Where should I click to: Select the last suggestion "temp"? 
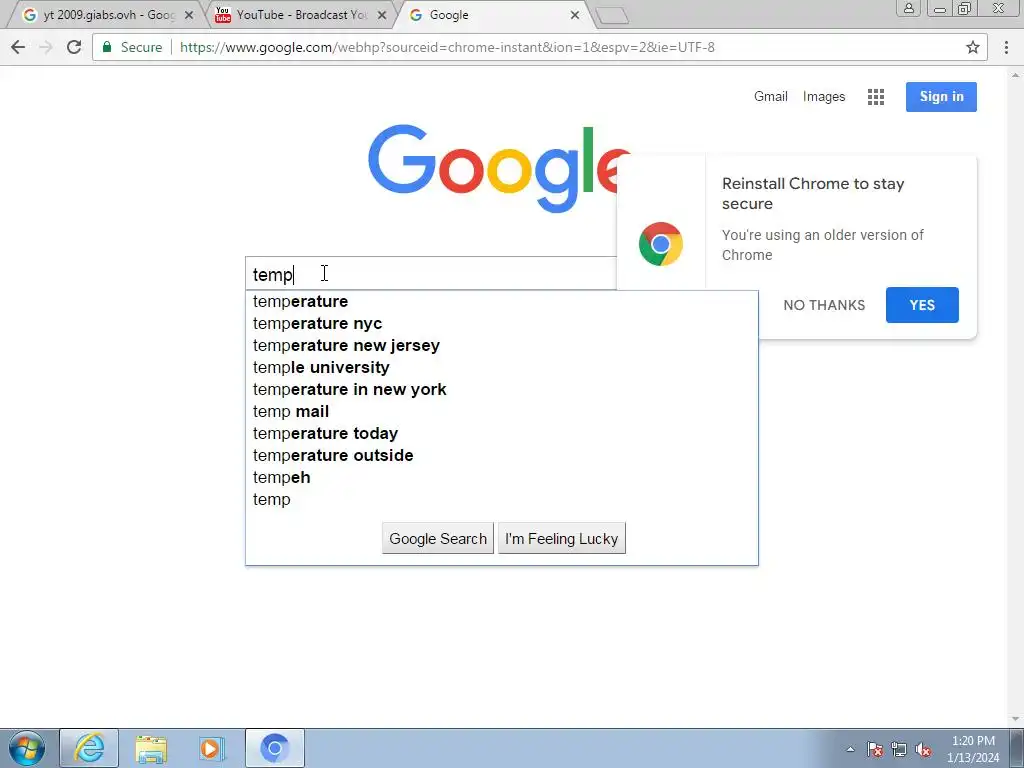(x=502, y=500)
